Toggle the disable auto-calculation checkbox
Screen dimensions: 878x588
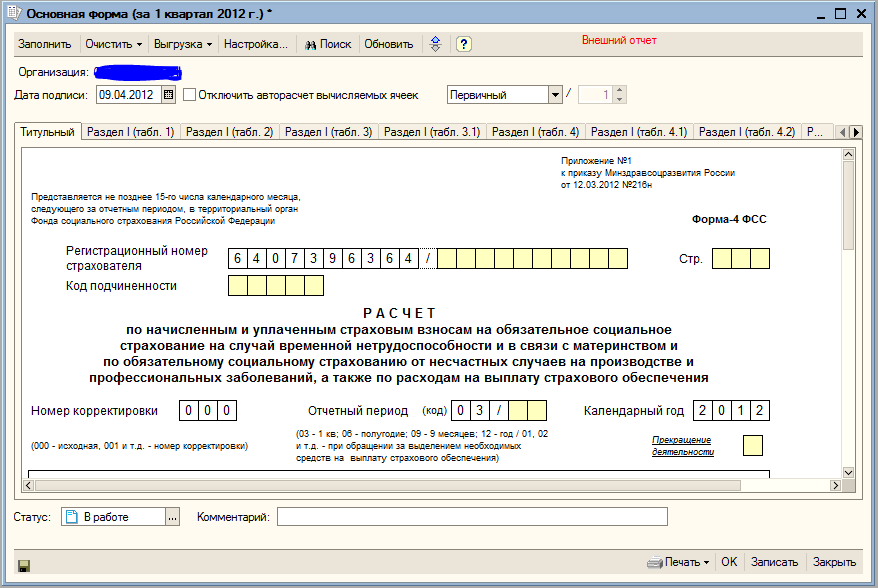pyautogui.click(x=190, y=95)
